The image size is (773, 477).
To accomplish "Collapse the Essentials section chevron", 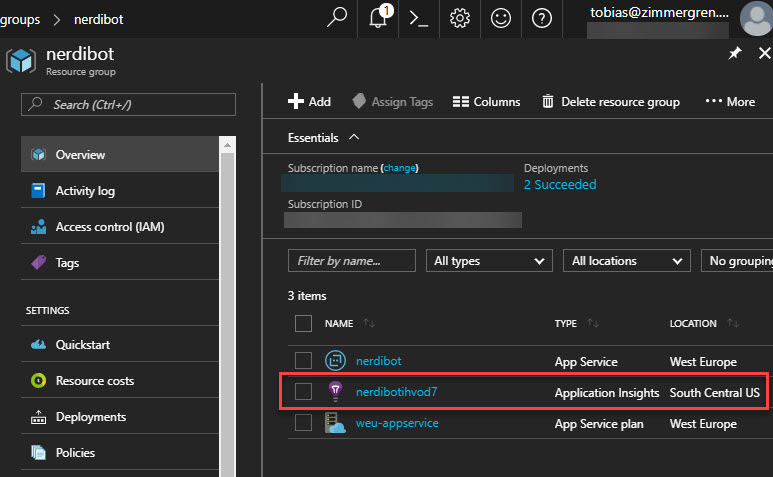I will pos(354,137).
